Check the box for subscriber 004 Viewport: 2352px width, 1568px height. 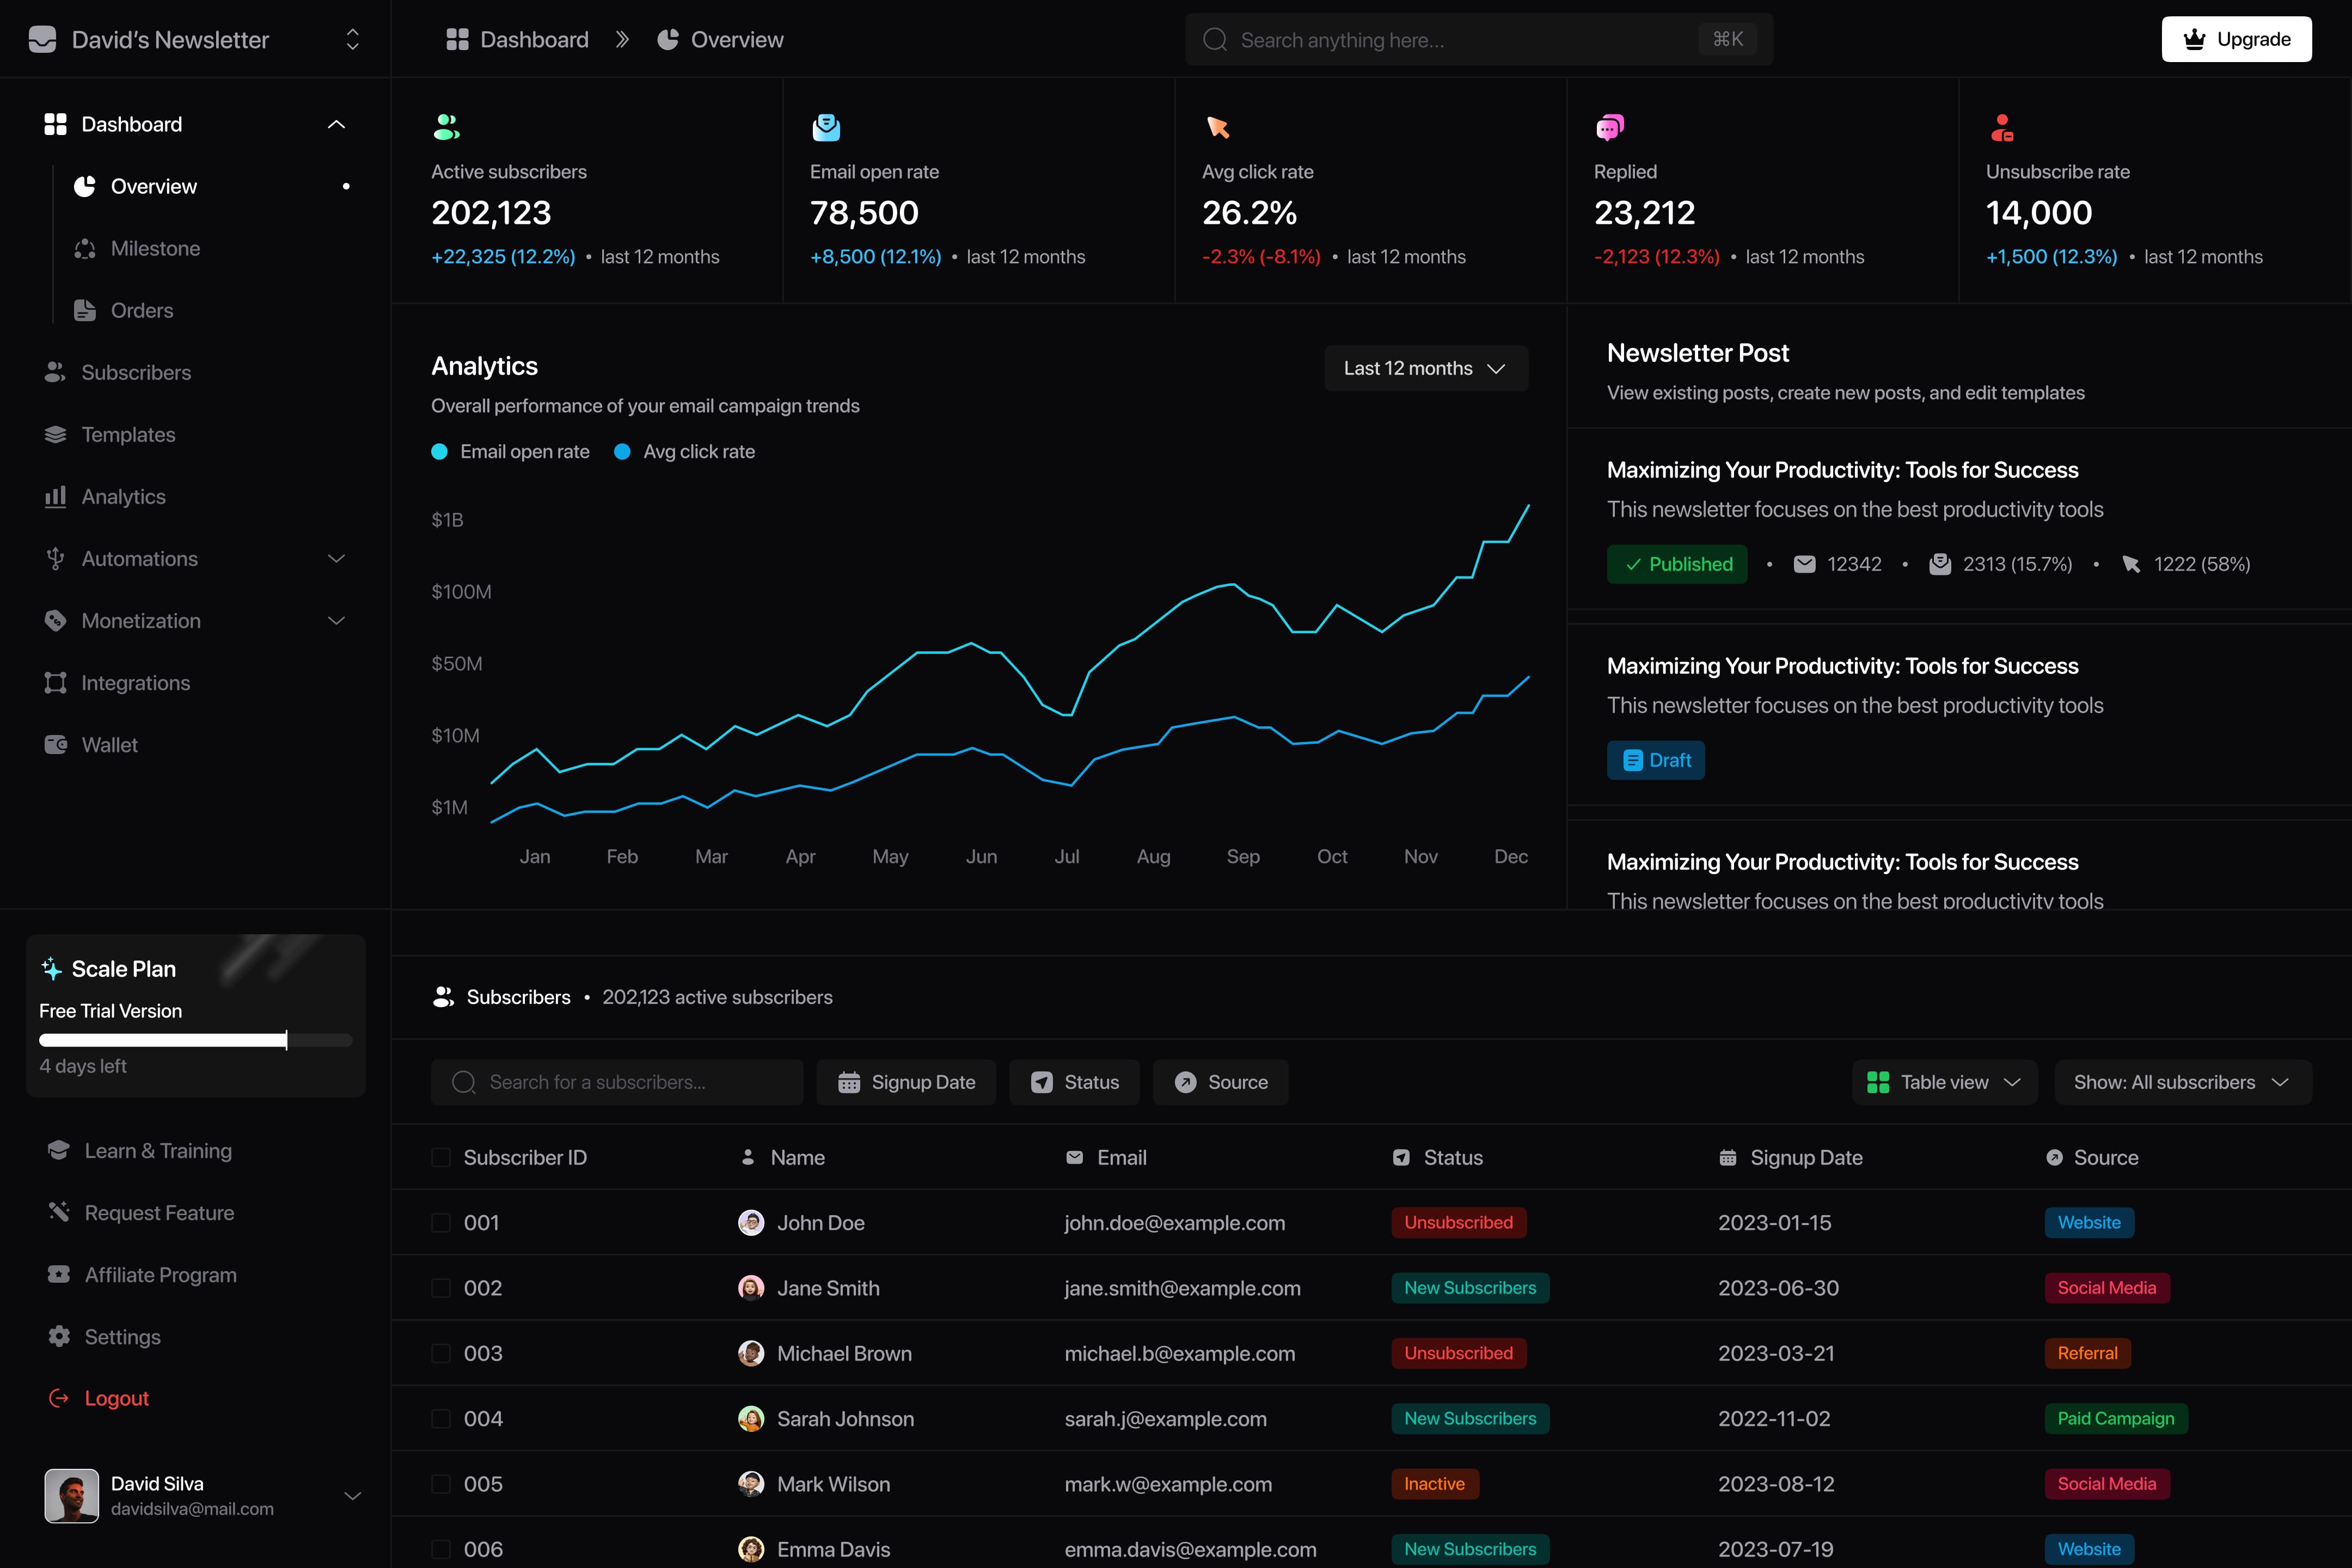[440, 1418]
